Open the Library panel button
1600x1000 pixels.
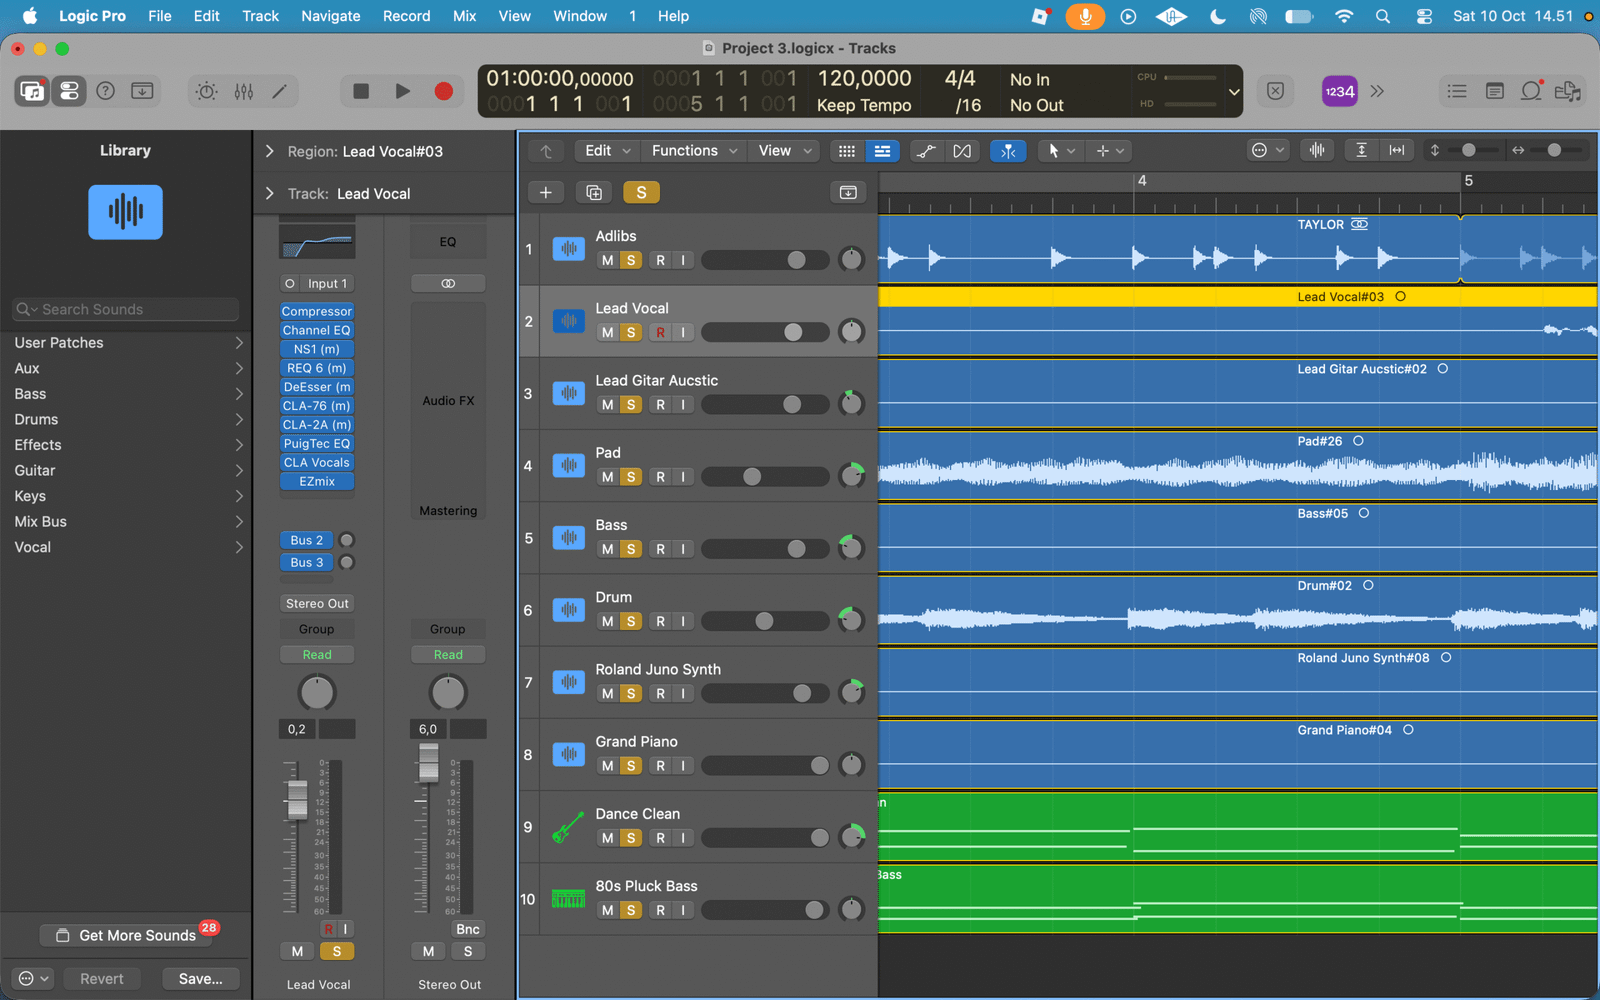pos(32,91)
